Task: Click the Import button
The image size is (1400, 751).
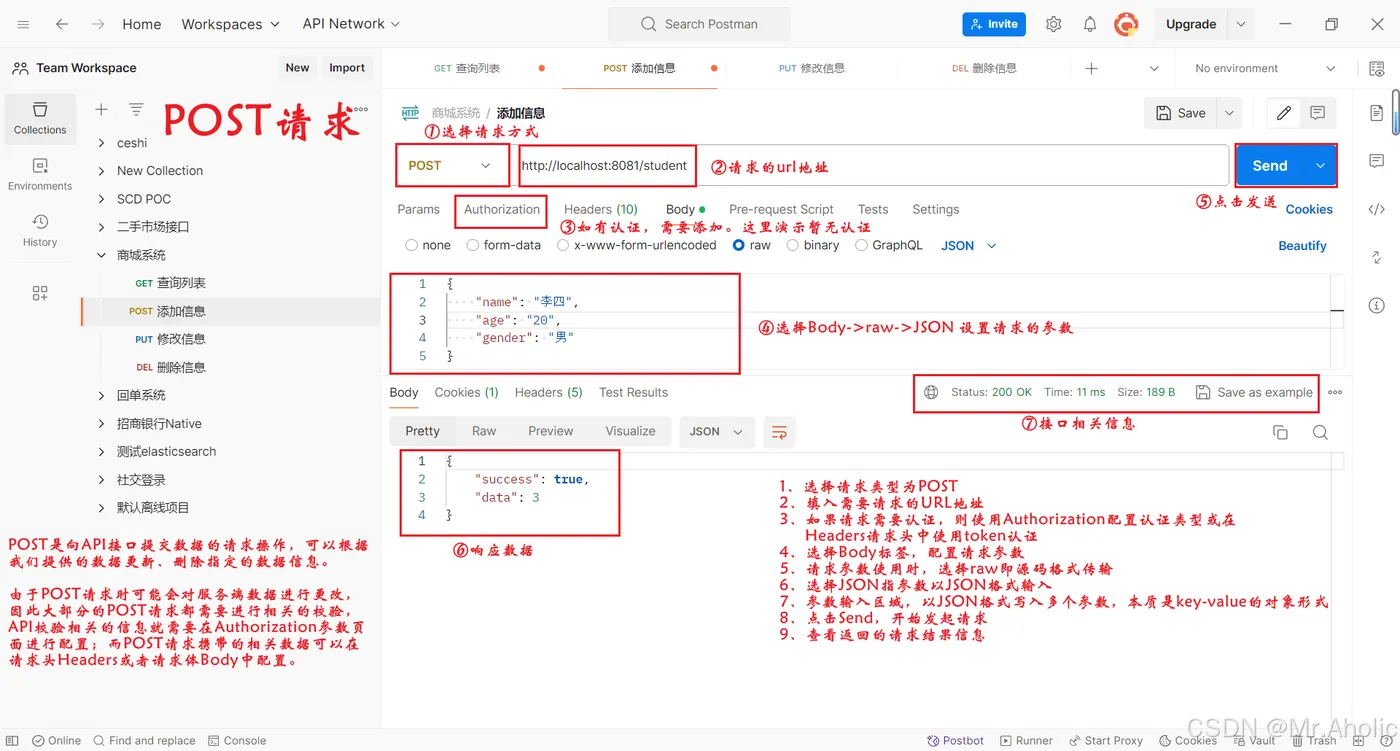Action: tap(347, 68)
